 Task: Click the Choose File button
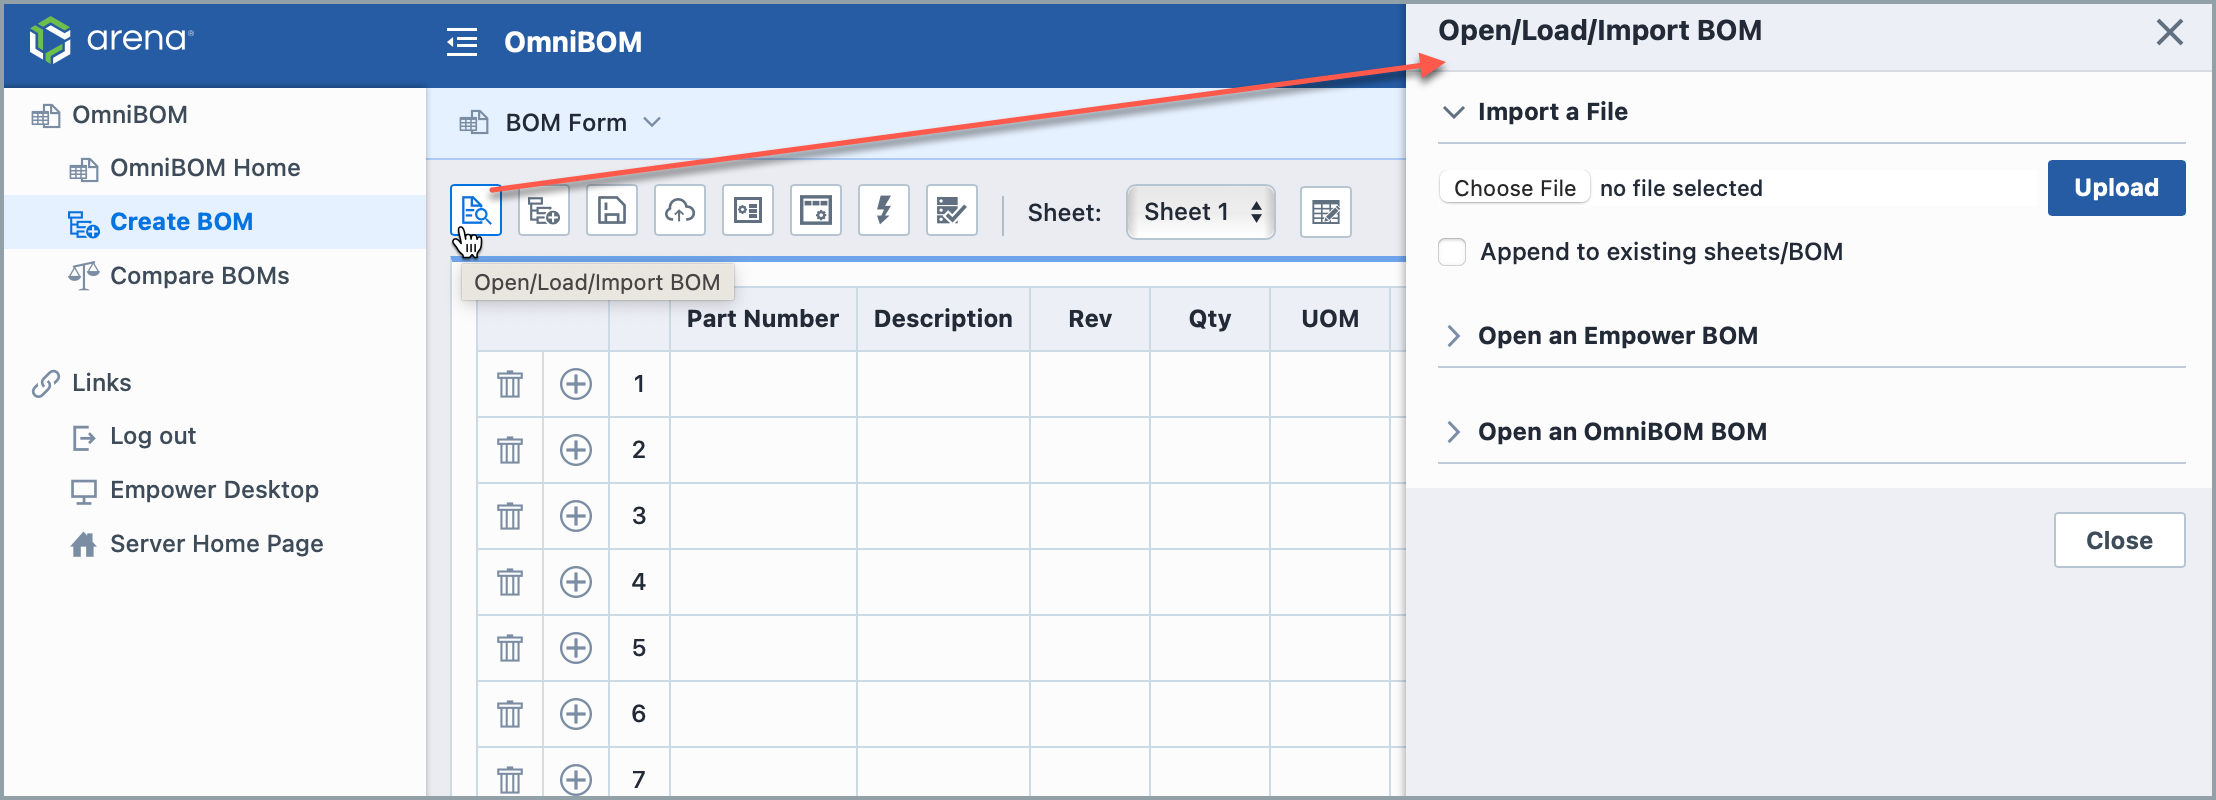click(1514, 188)
